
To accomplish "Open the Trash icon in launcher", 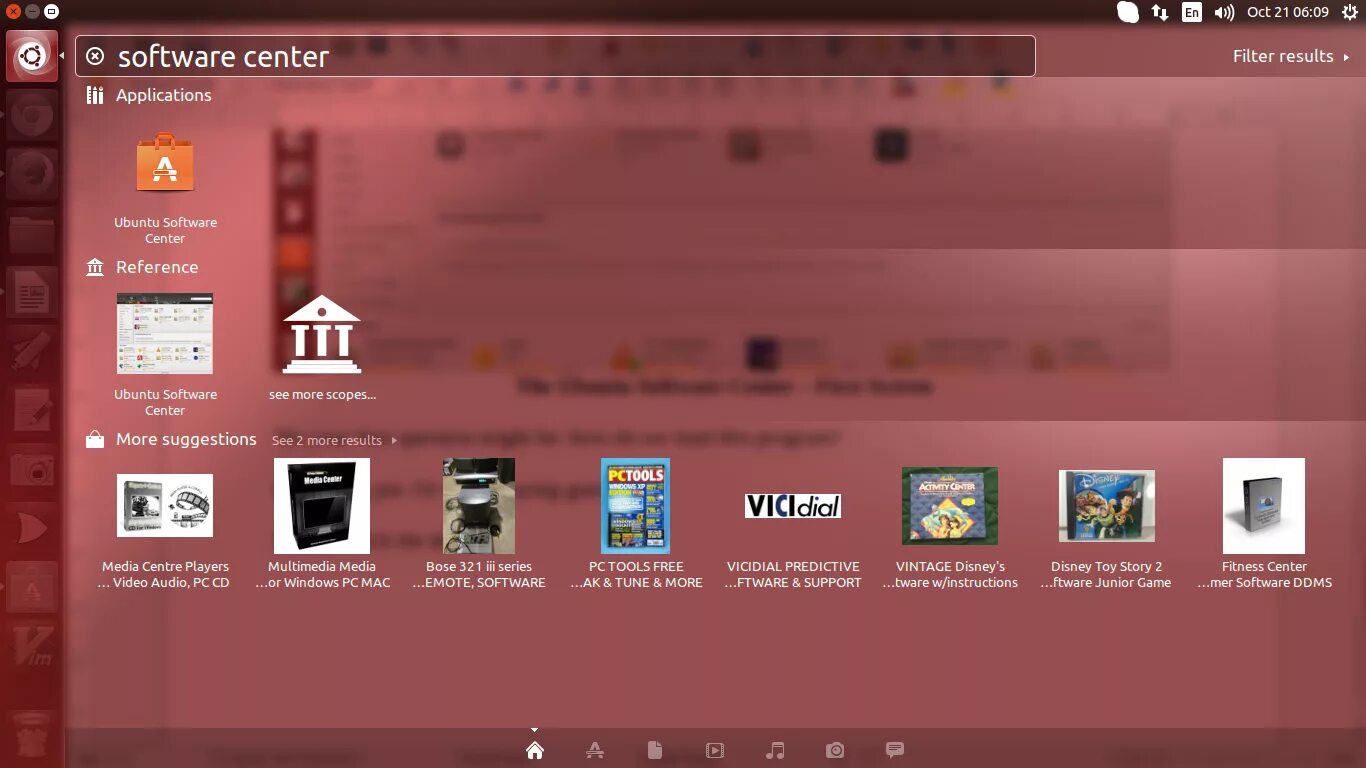I will 32,737.
